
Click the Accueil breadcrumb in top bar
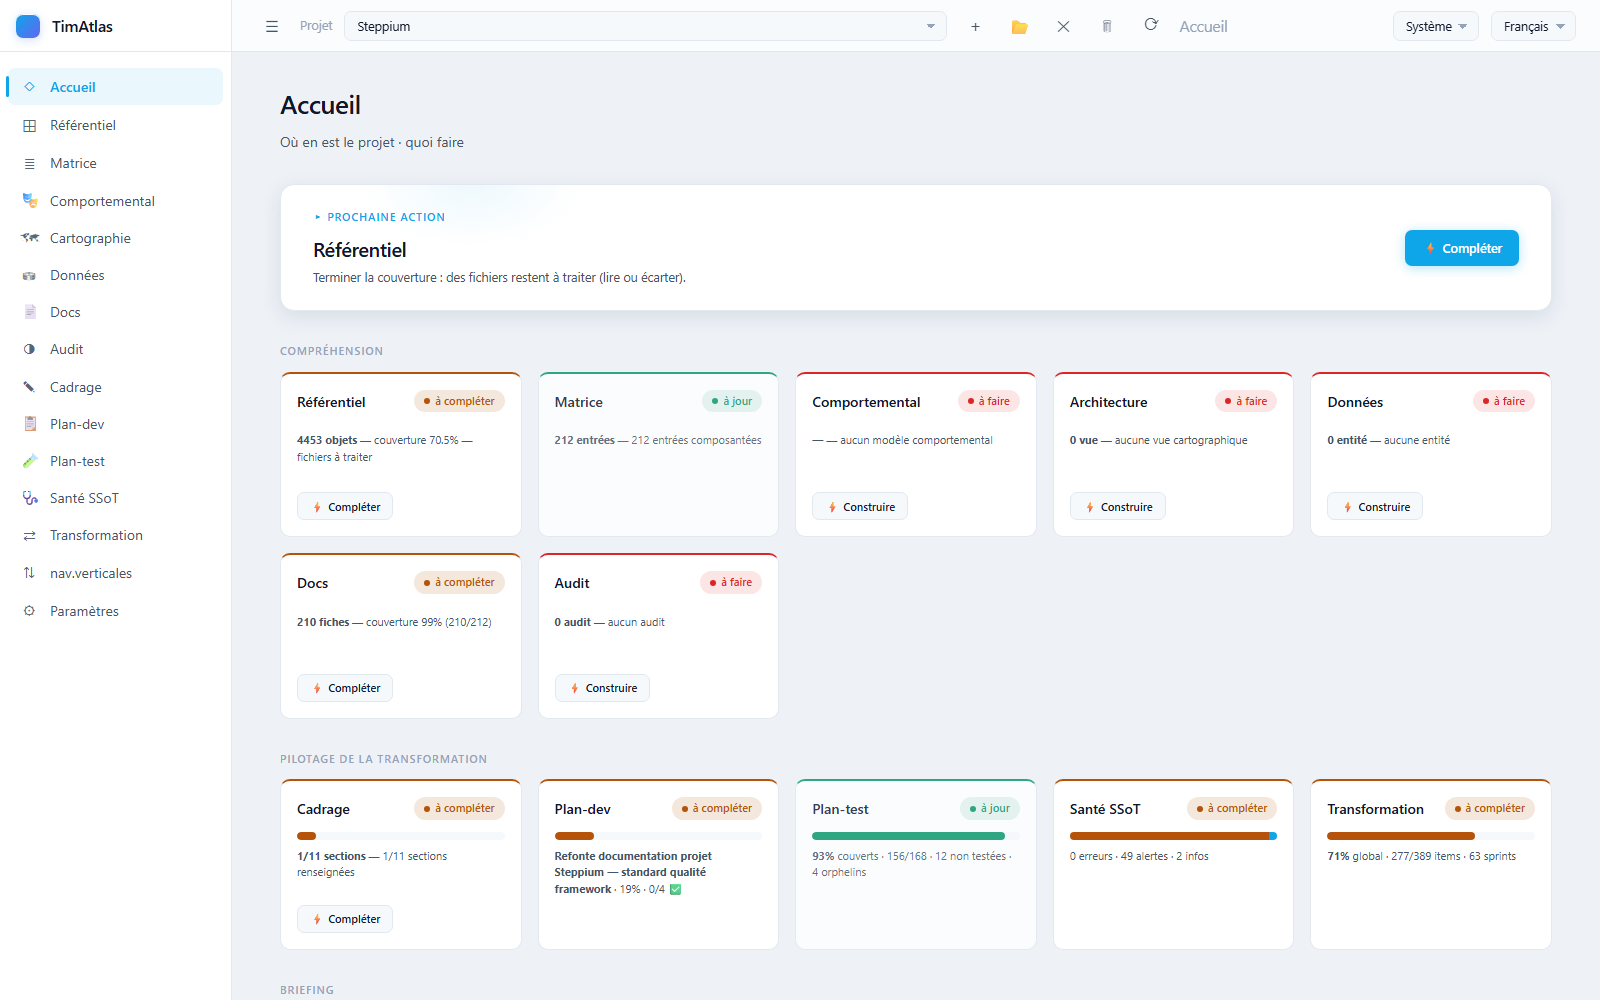[1203, 27]
